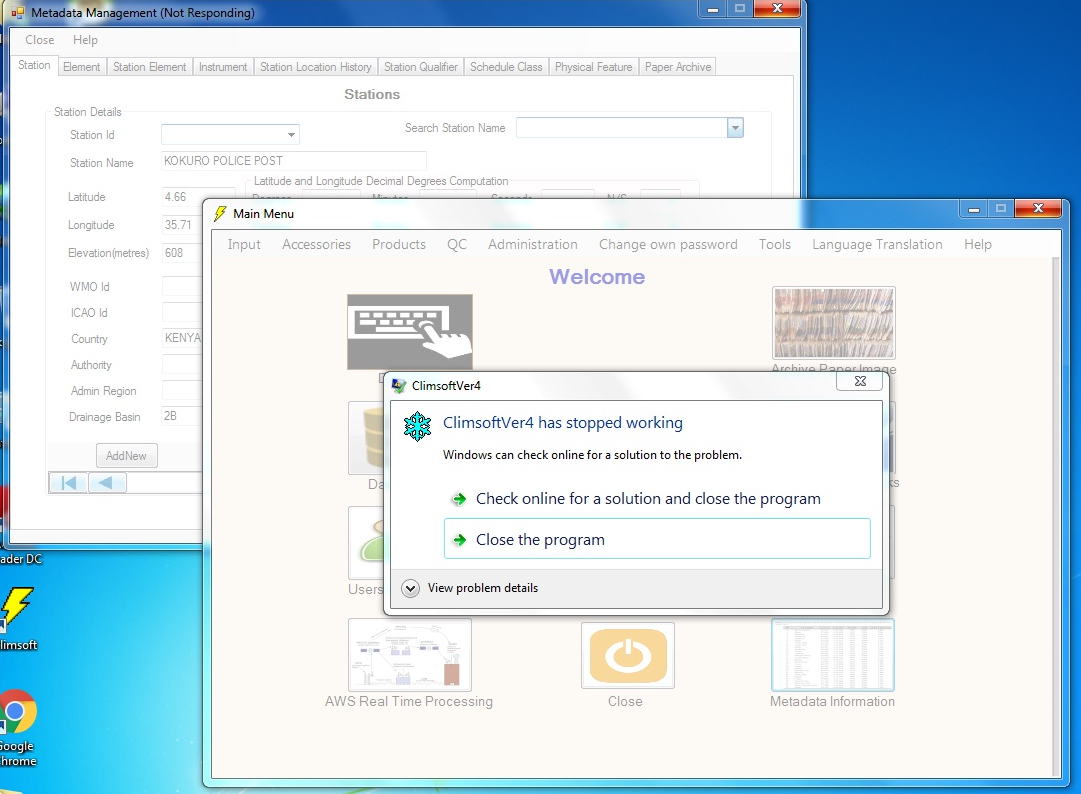Click the Close power button icon
1081x794 pixels.
tap(627, 655)
